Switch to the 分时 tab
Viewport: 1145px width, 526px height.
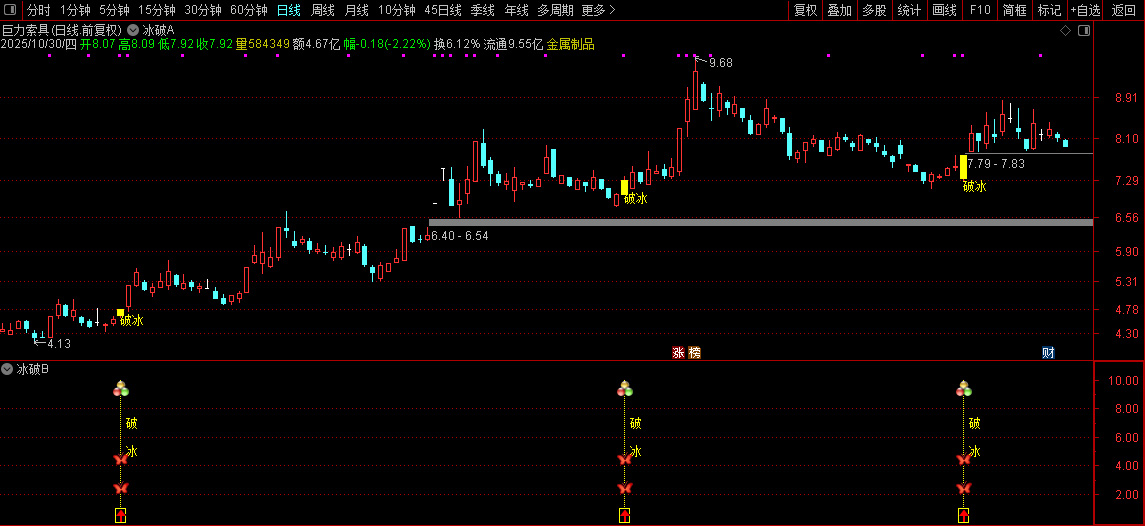39,10
